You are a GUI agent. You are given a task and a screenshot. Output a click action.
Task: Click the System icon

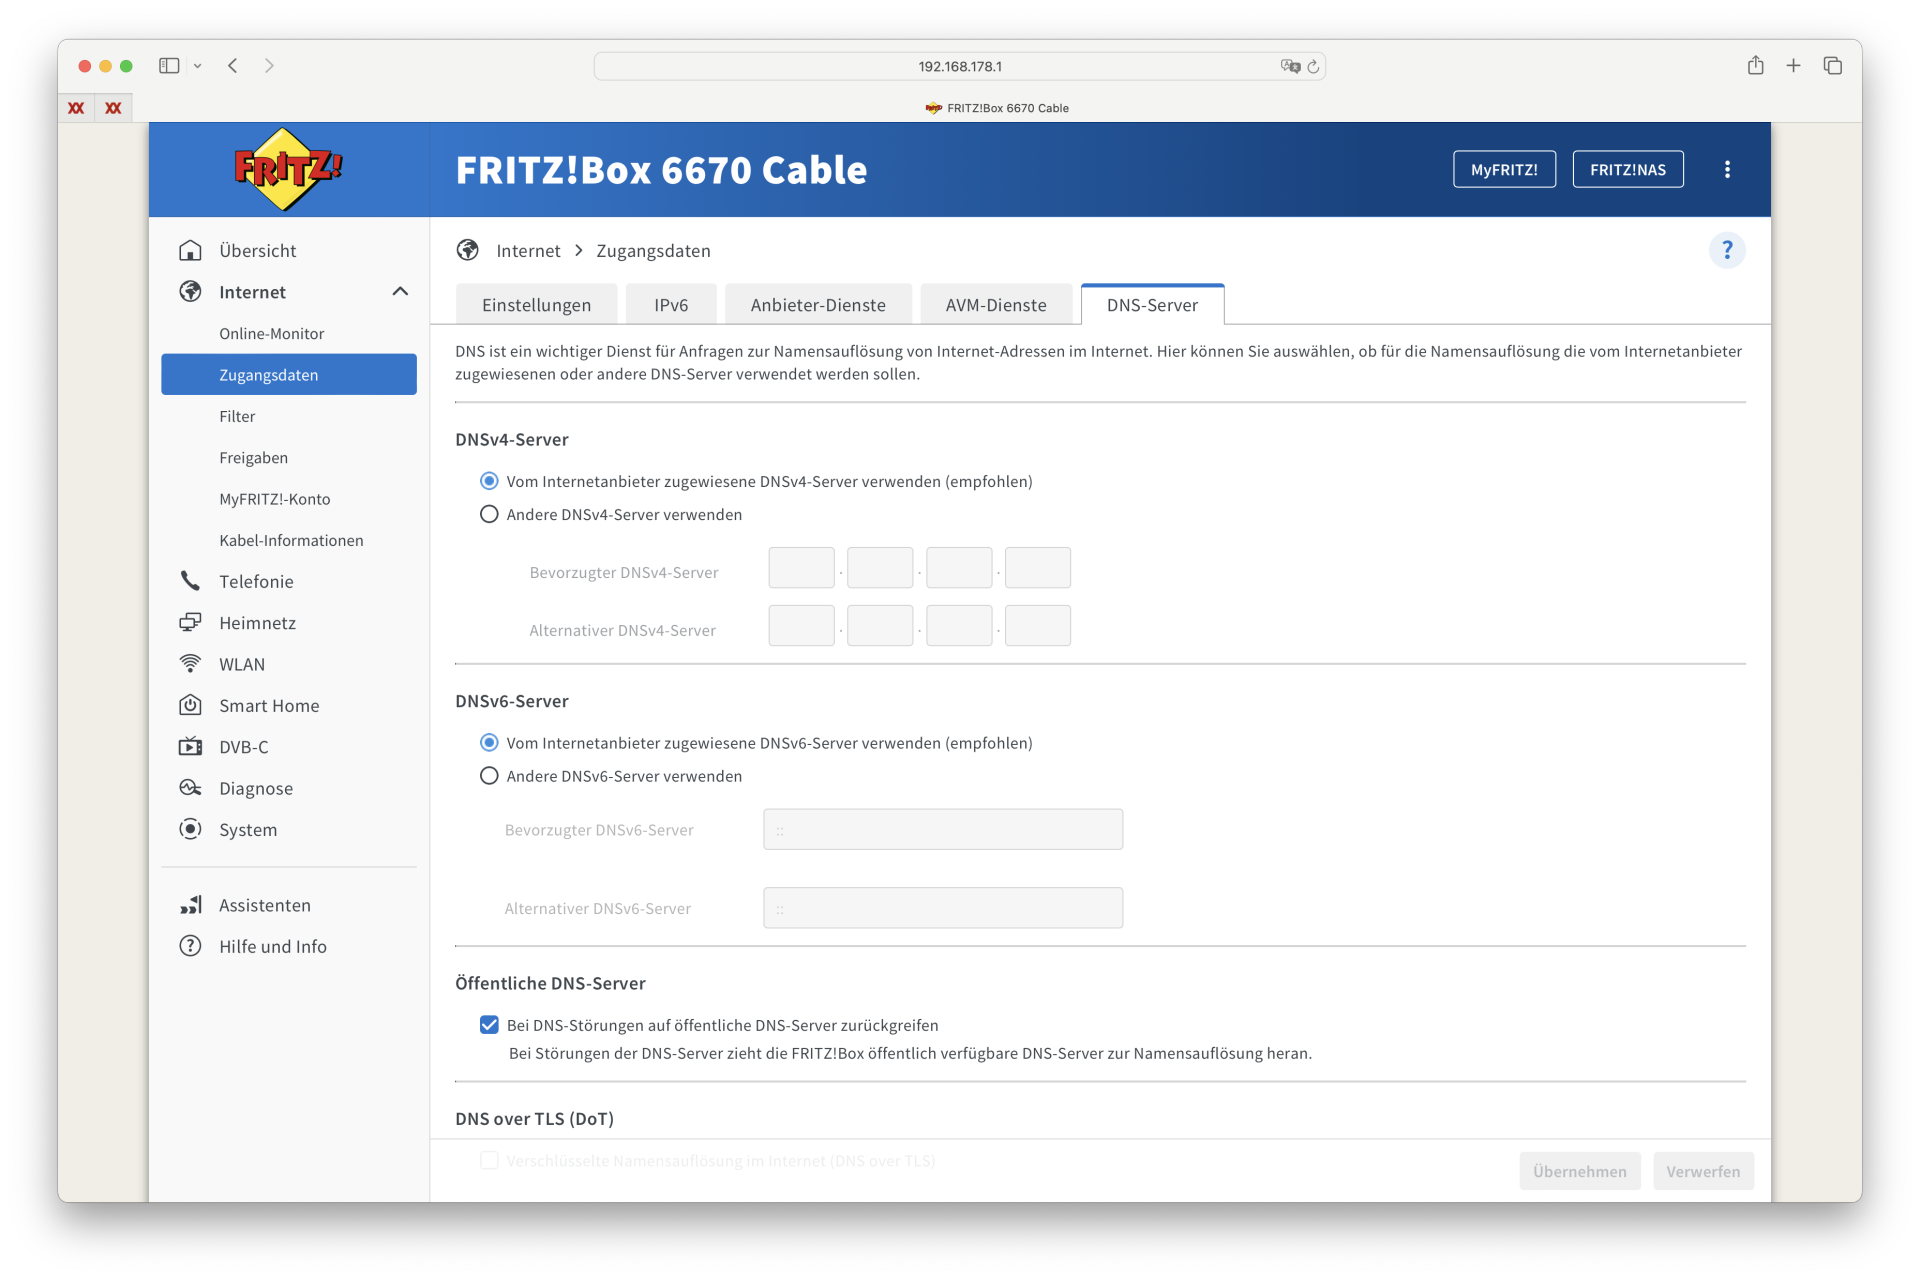pyautogui.click(x=190, y=830)
